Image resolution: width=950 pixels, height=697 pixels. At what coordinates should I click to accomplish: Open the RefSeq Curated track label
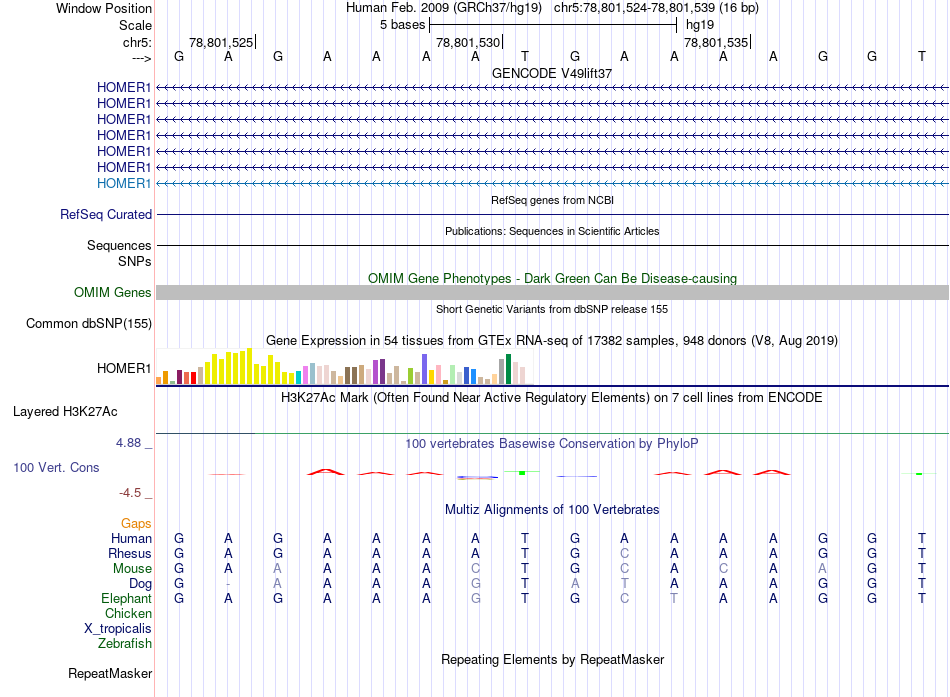[x=106, y=215]
